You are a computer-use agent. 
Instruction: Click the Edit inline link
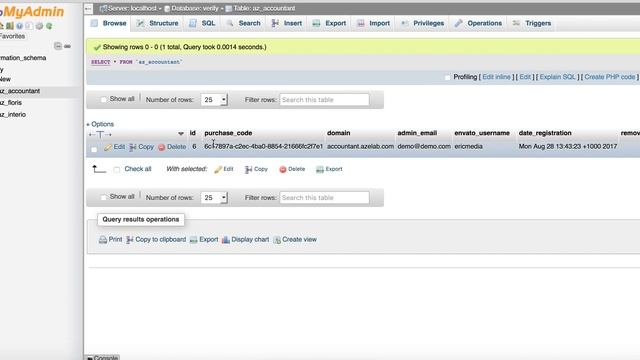coord(496,77)
